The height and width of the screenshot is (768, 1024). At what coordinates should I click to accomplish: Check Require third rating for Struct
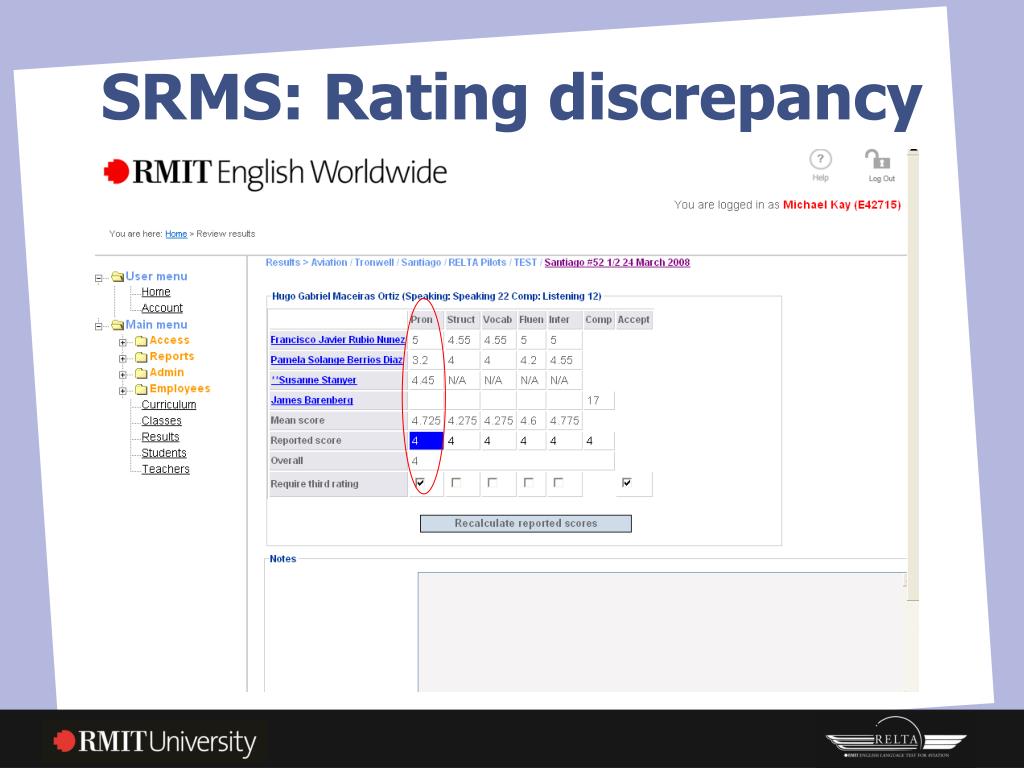[456, 483]
